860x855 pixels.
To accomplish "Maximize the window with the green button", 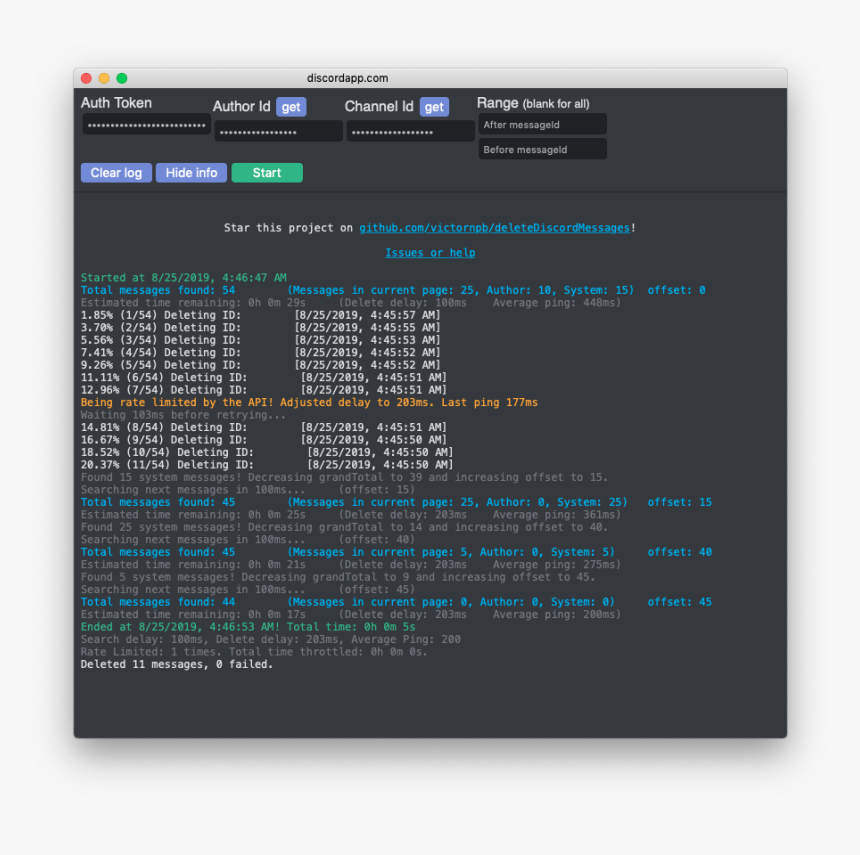I will pyautogui.click(x=122, y=78).
